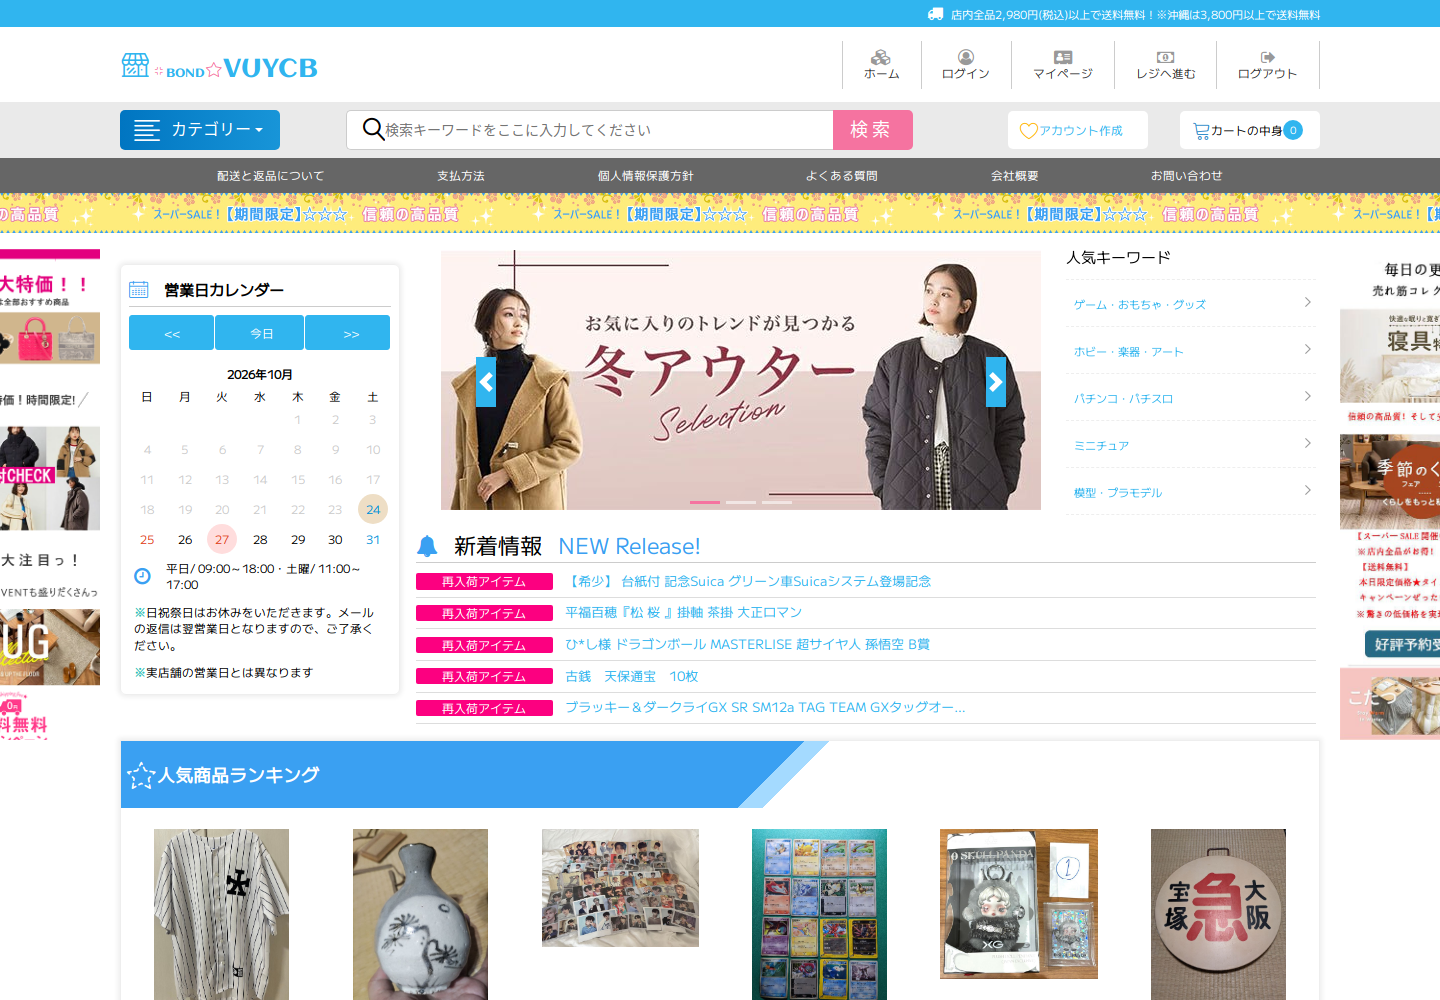The width and height of the screenshot is (1440, 1000).
Task: Open 配送と返品について menu item
Action: (x=271, y=176)
